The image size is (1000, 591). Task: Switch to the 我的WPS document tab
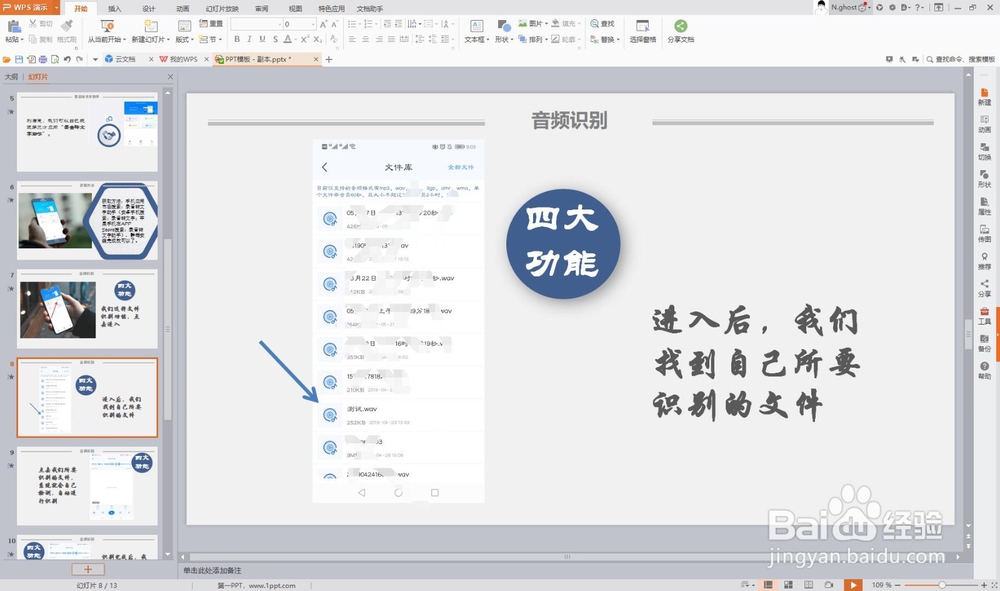[x=183, y=59]
